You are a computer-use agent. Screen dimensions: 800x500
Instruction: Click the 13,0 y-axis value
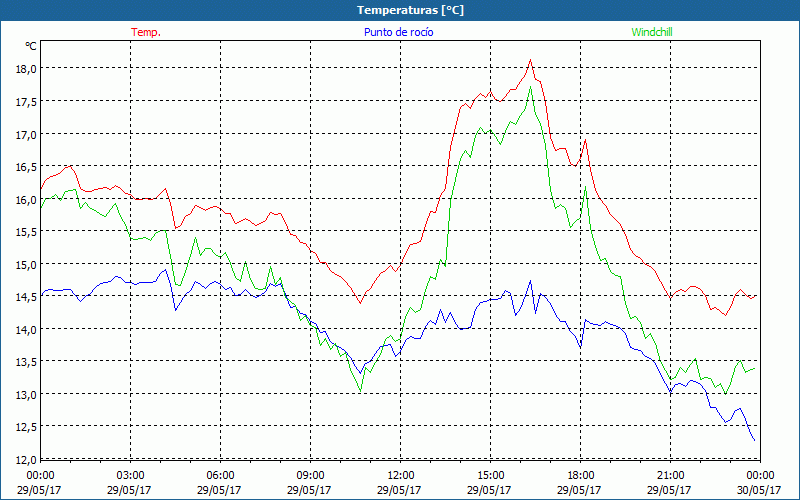pos(26,395)
